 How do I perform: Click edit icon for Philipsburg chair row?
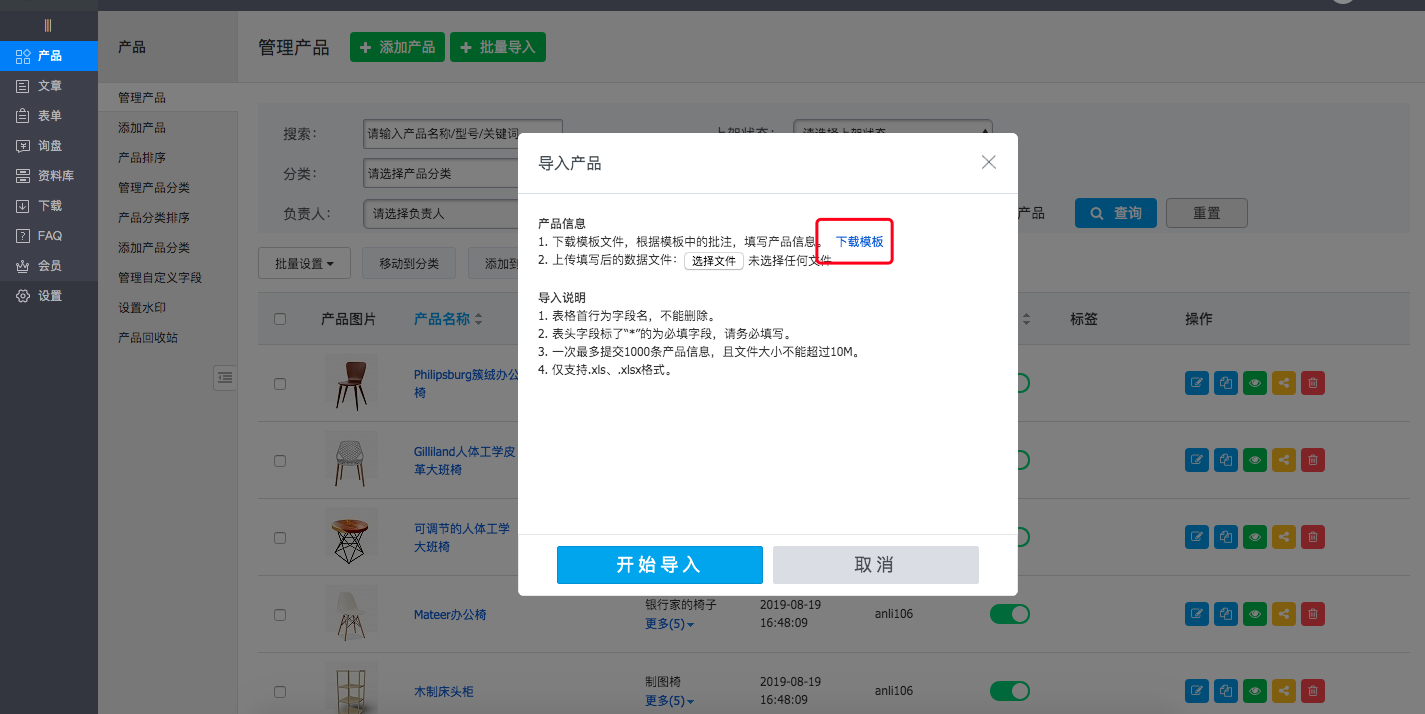click(x=1196, y=382)
